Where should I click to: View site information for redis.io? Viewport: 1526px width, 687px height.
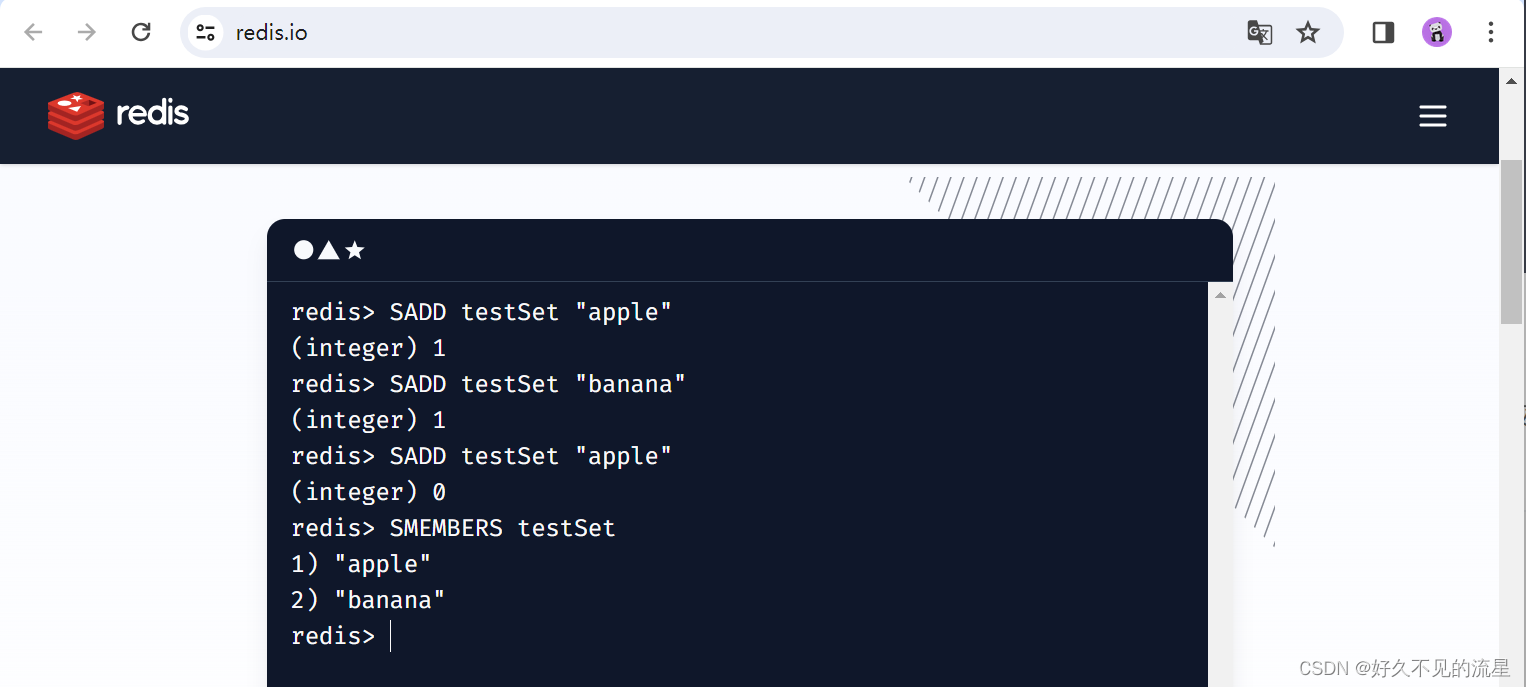tap(206, 32)
